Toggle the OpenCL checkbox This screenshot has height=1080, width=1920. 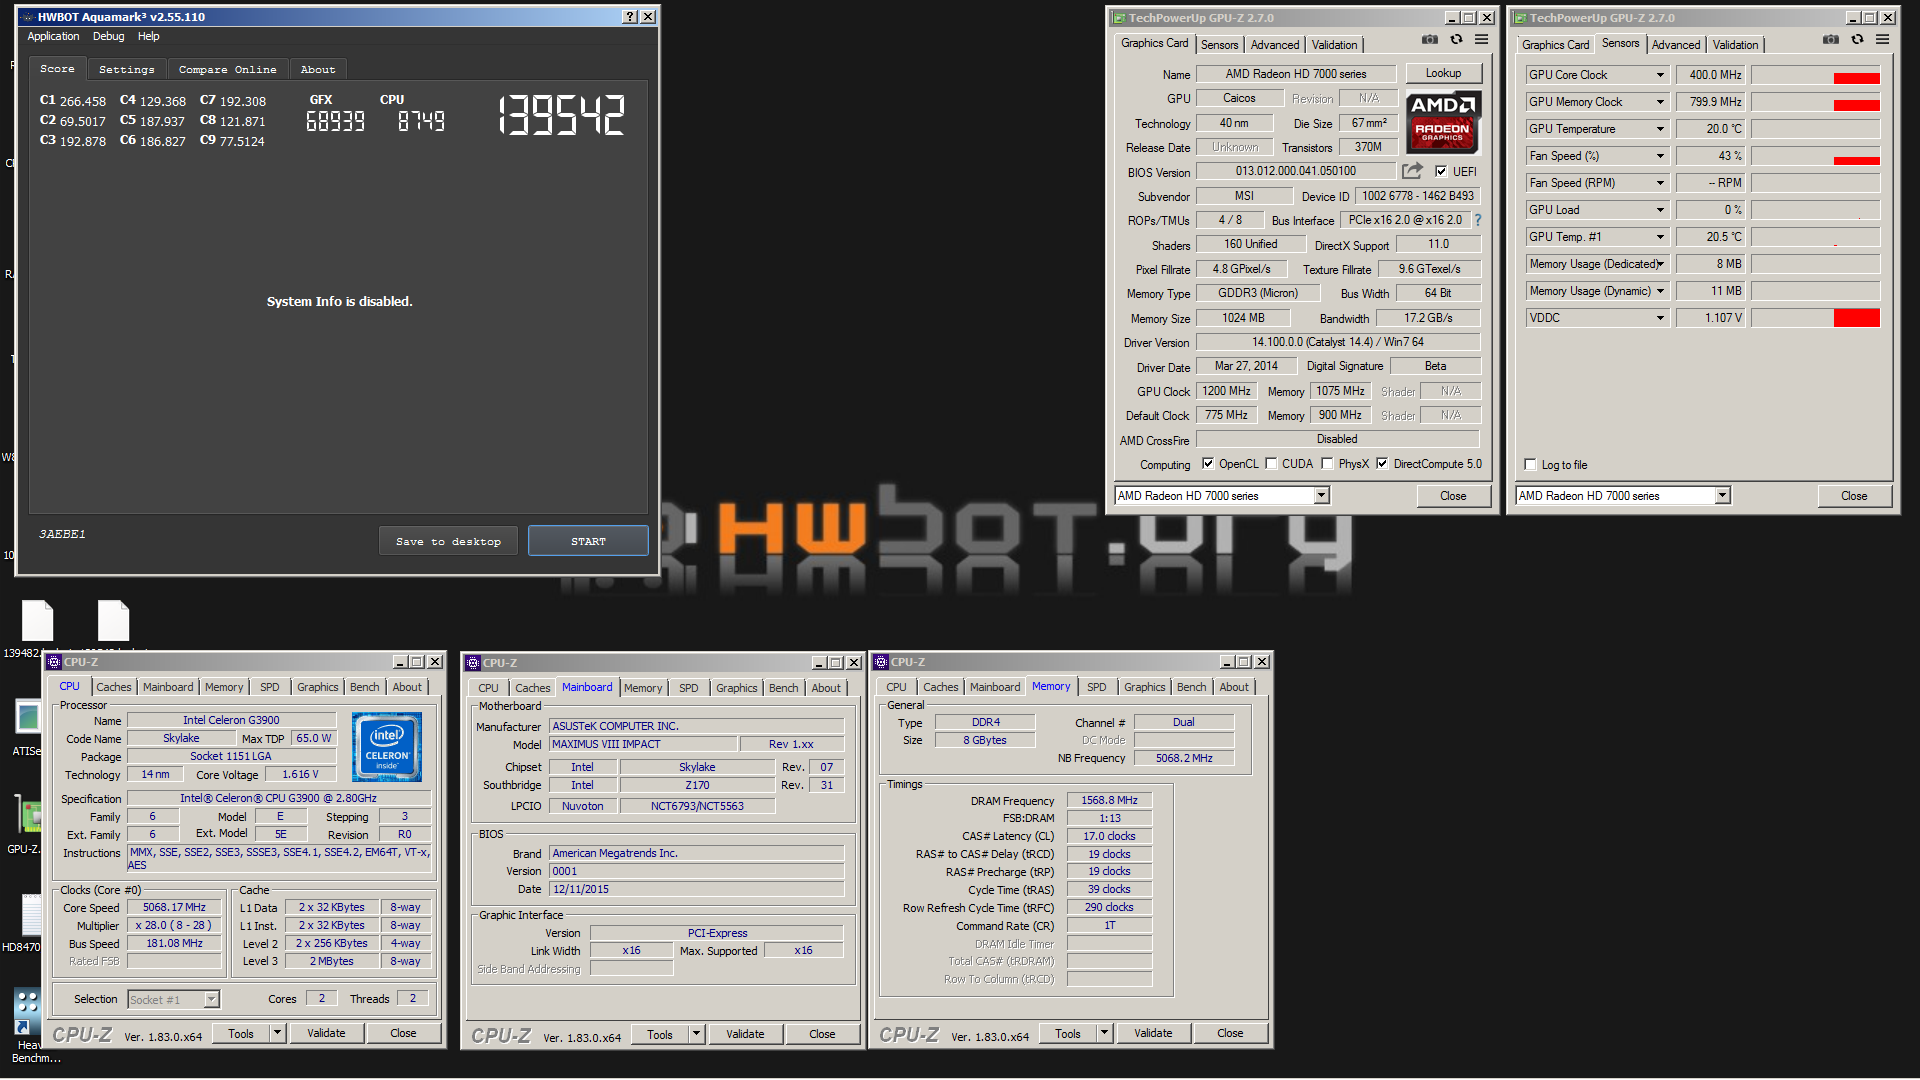(x=1208, y=463)
